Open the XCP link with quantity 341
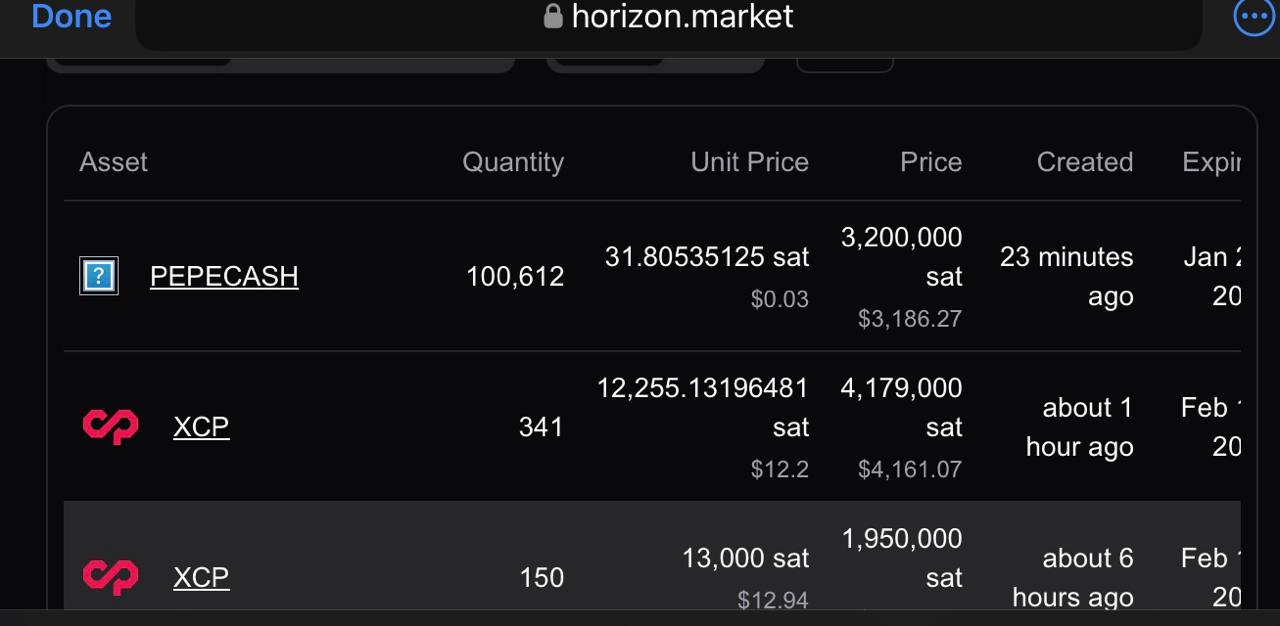Screen dimensions: 1280x626 [x=201, y=427]
